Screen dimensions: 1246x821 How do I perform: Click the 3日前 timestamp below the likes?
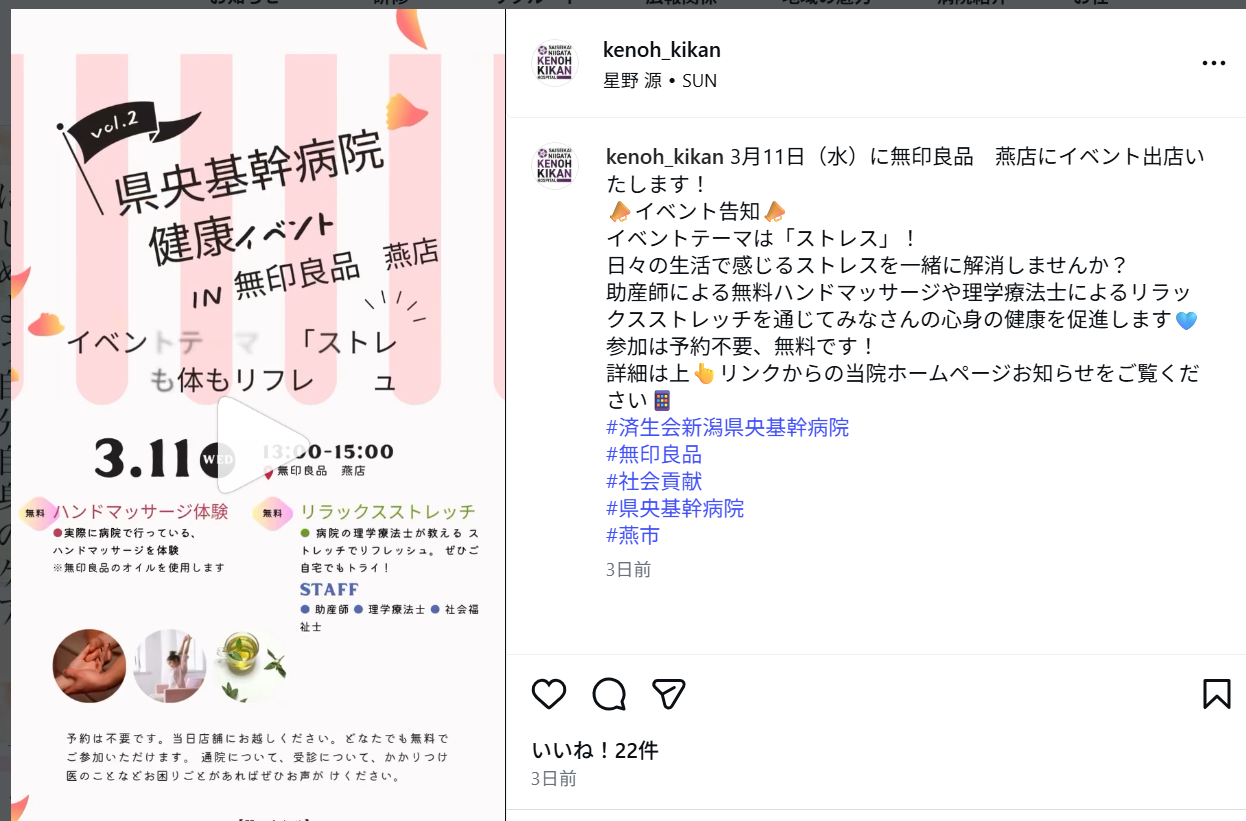coord(554,778)
